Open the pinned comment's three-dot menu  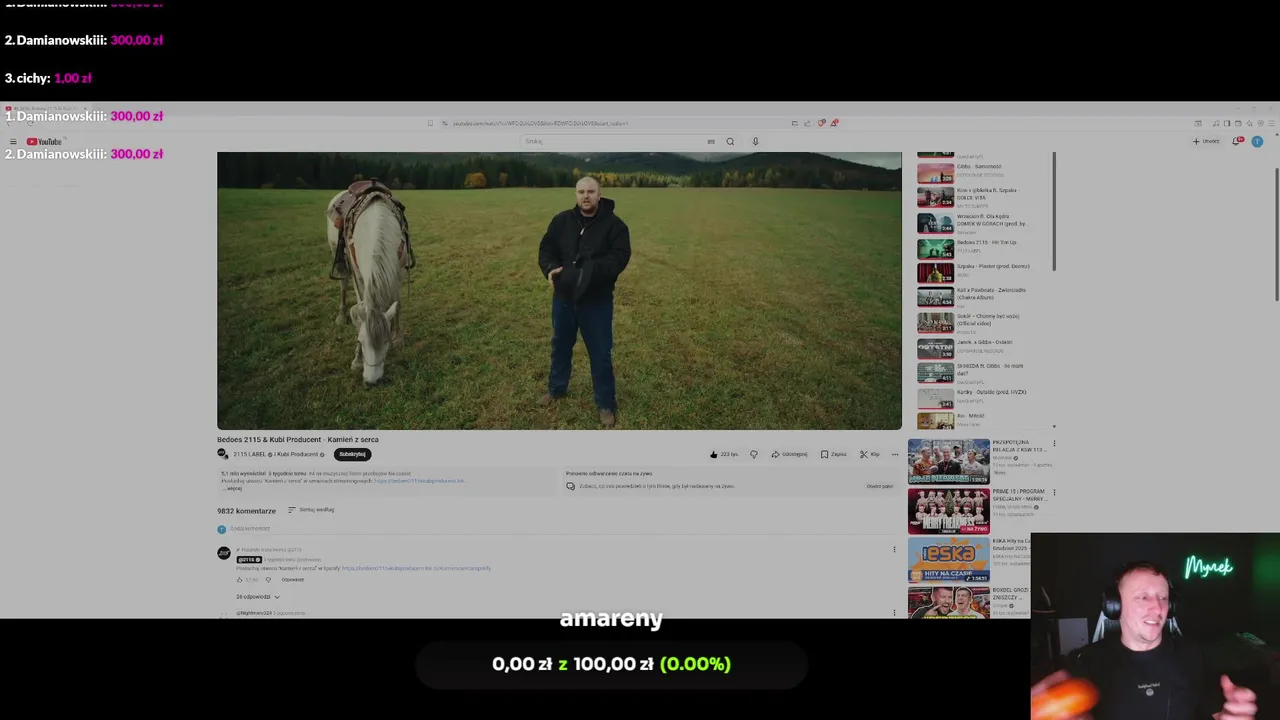tap(894, 549)
